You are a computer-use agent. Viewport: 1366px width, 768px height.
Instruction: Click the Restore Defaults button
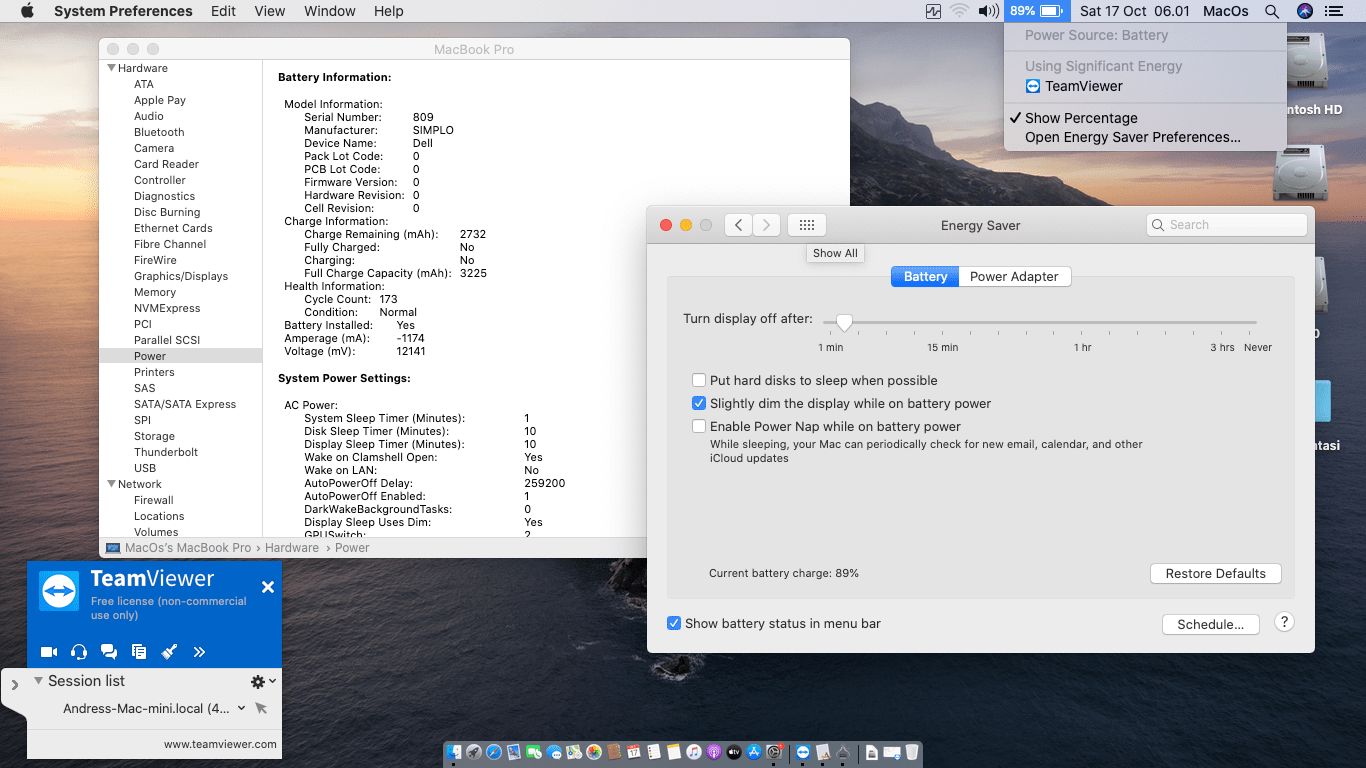click(1215, 574)
